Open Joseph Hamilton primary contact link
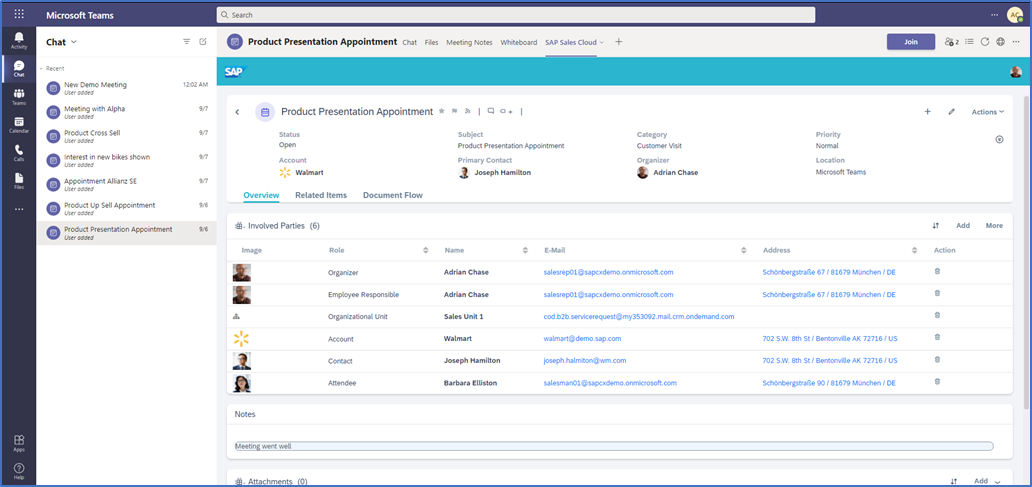Image resolution: width=1032 pixels, height=487 pixels. [501, 172]
